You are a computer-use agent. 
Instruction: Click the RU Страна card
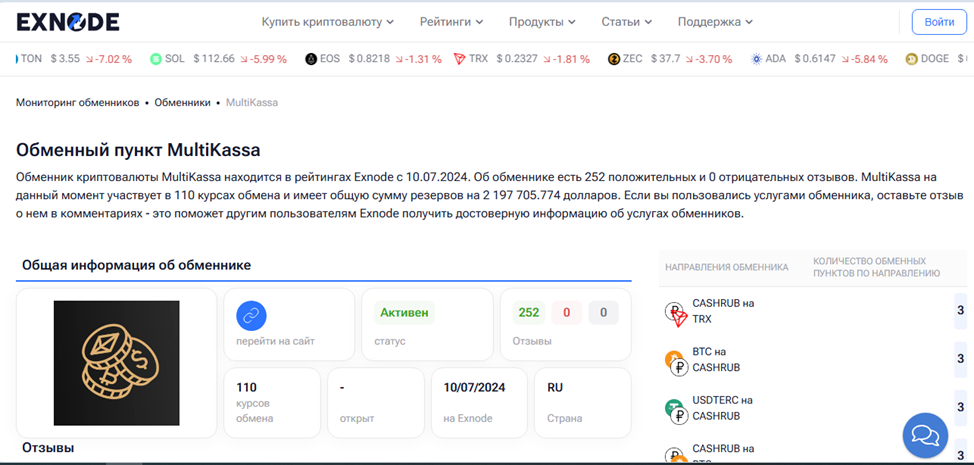click(583, 403)
